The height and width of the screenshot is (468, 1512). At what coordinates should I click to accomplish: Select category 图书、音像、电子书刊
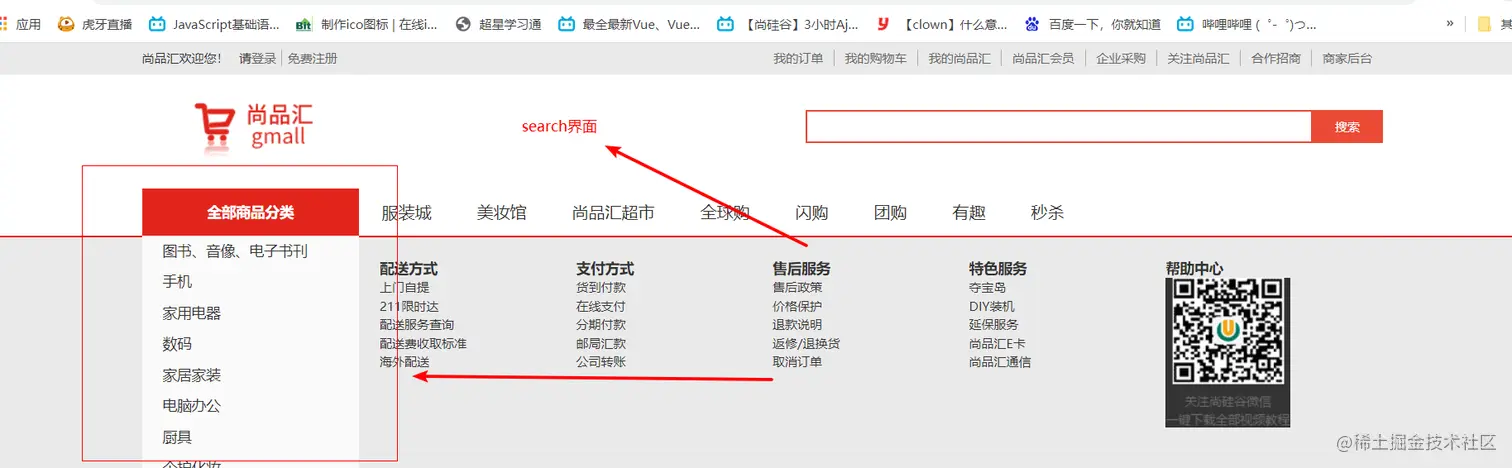235,251
